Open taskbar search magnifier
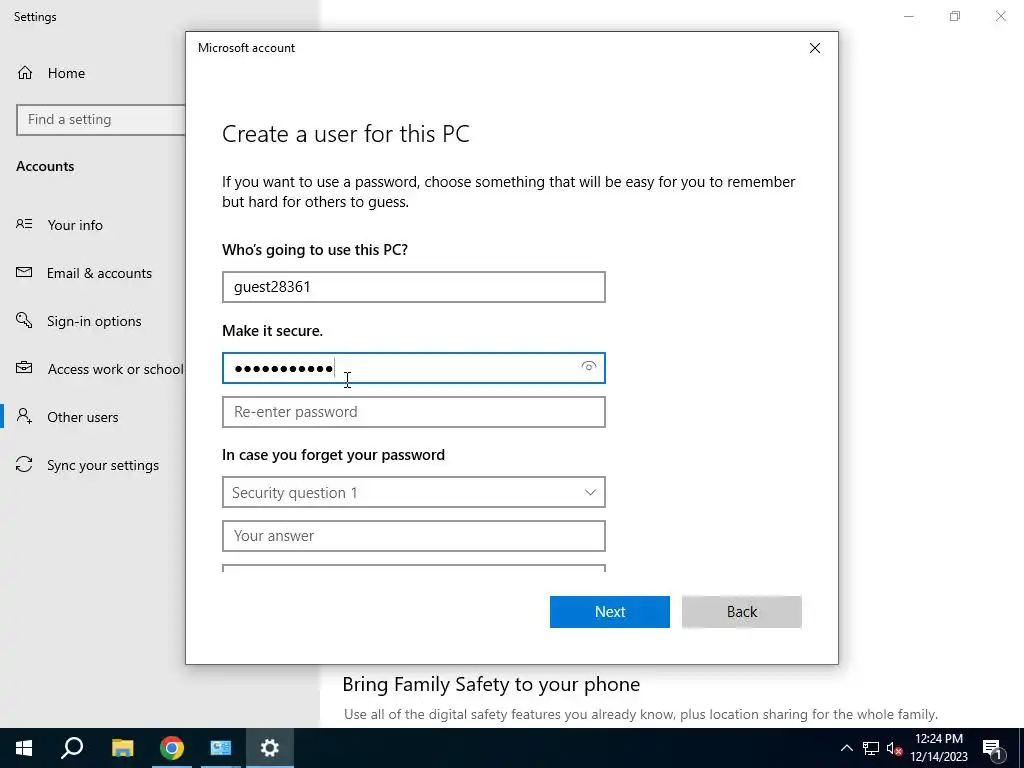Screen dimensions: 1024x768 [72, 748]
